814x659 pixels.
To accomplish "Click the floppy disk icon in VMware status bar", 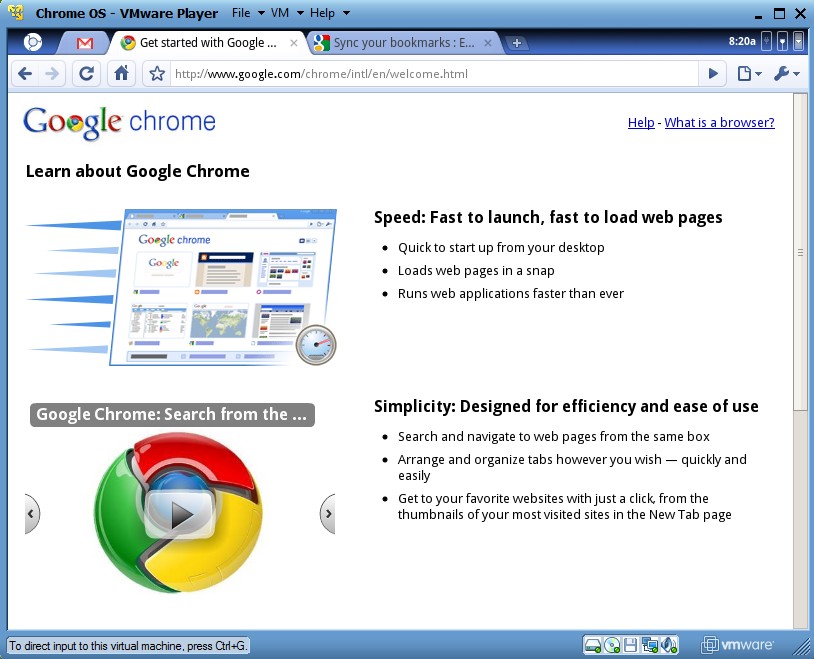I will click(x=630, y=644).
